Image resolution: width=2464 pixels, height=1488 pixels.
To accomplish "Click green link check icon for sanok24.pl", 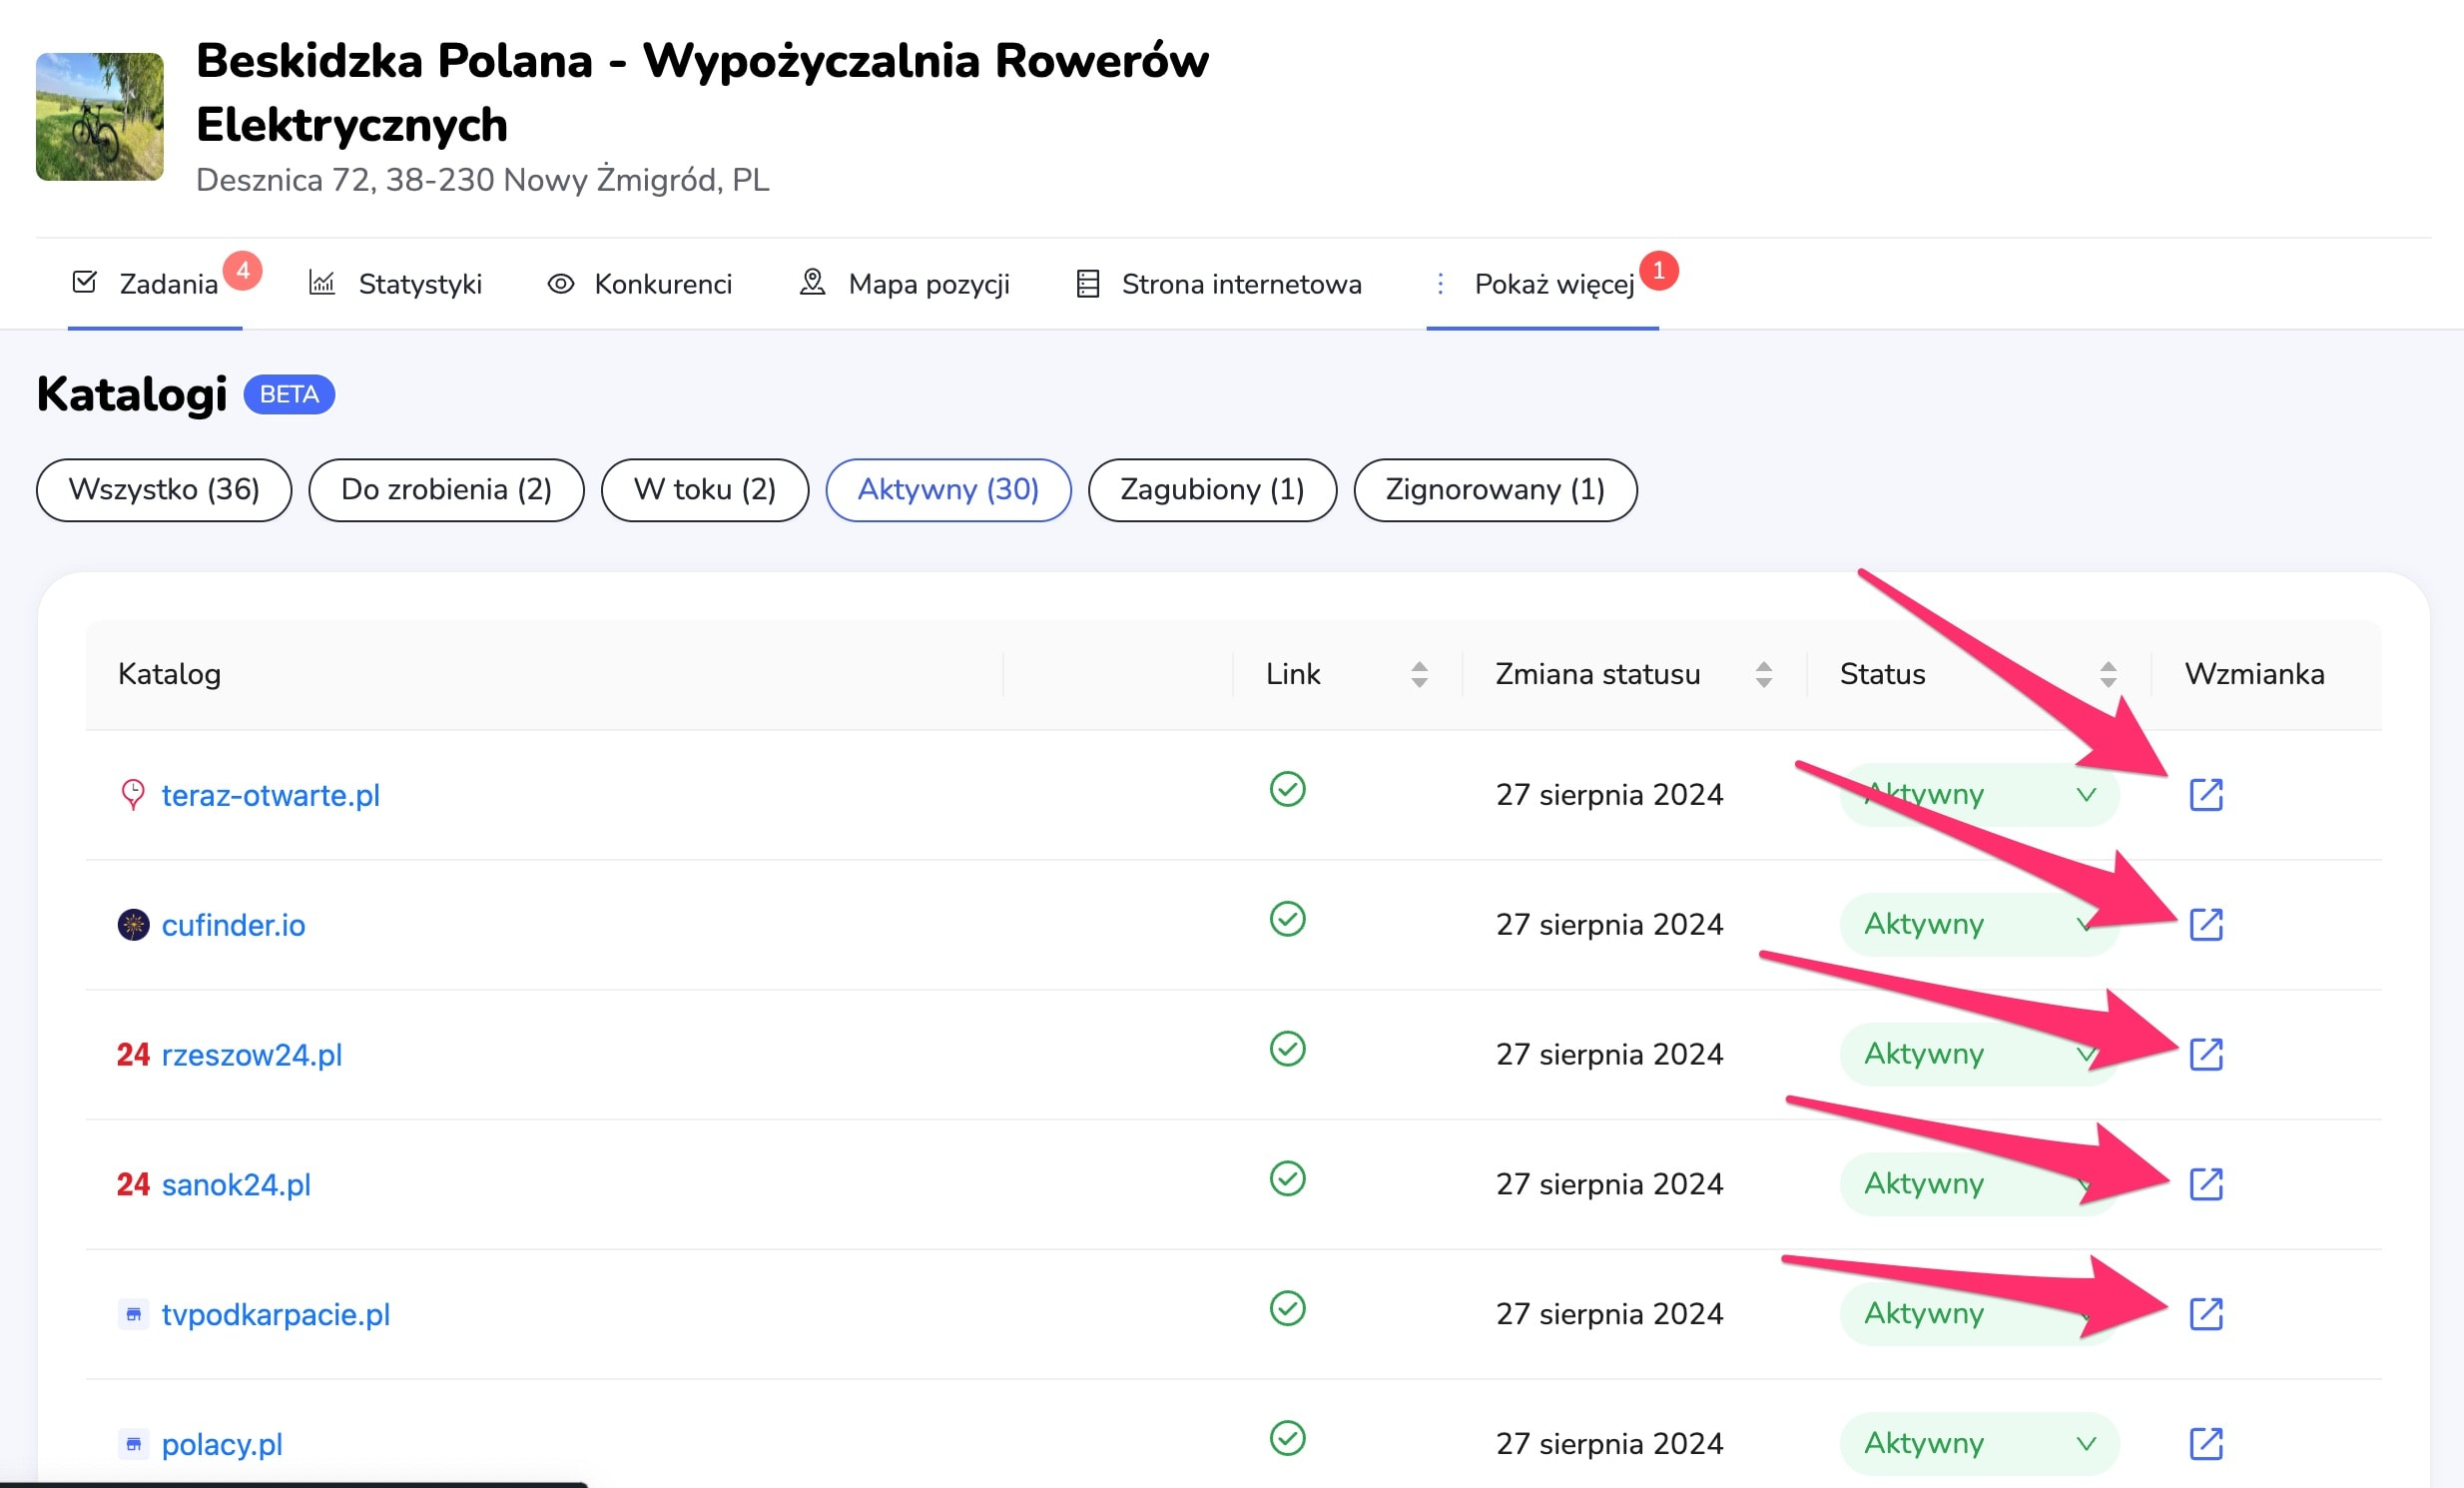I will [x=1287, y=1178].
